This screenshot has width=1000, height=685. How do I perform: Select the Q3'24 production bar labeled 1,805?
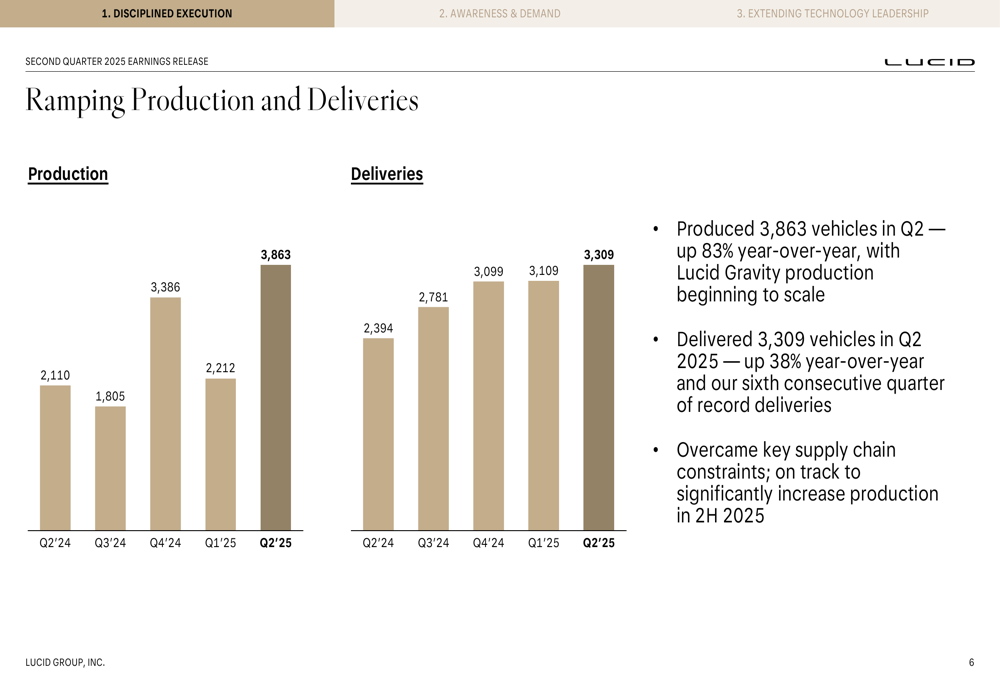tap(110, 468)
